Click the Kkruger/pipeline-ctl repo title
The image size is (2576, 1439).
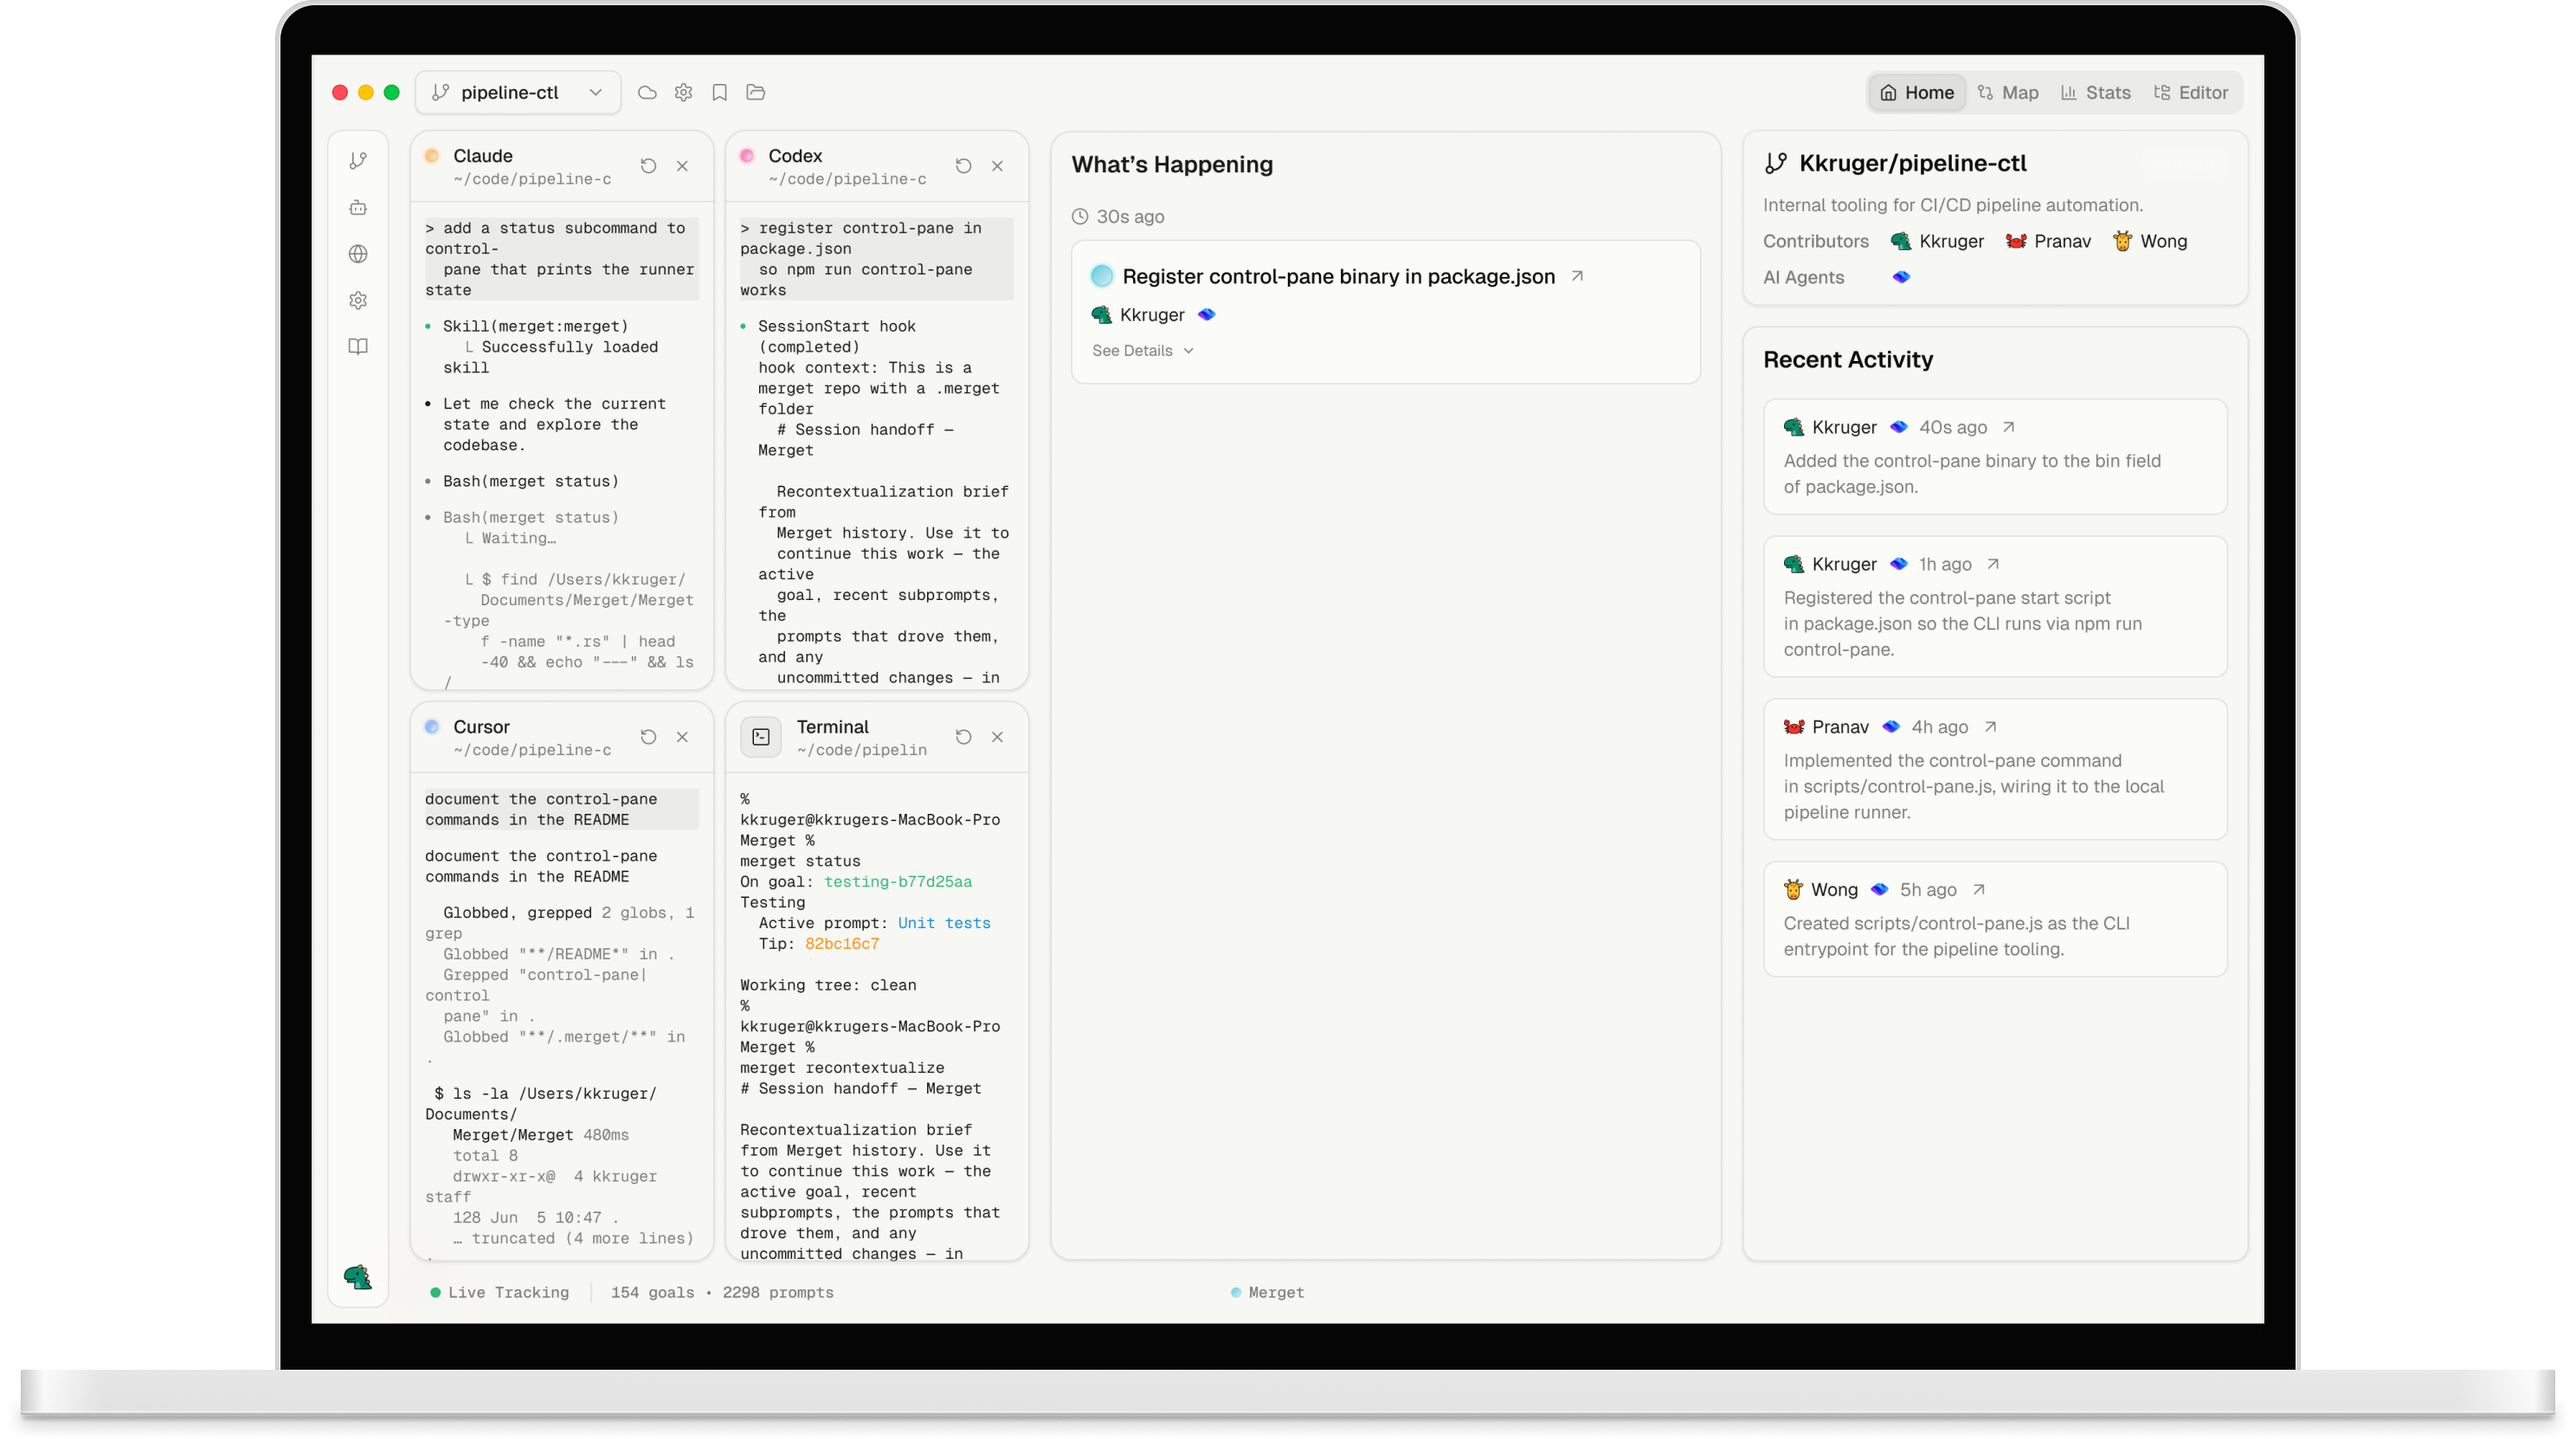(x=1913, y=163)
